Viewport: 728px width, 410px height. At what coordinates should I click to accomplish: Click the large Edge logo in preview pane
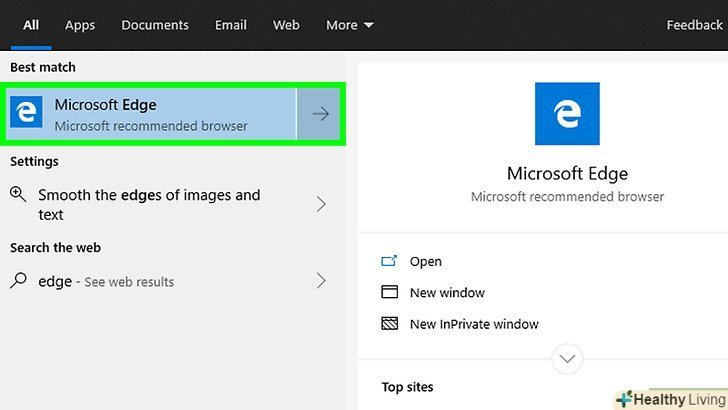coord(569,114)
